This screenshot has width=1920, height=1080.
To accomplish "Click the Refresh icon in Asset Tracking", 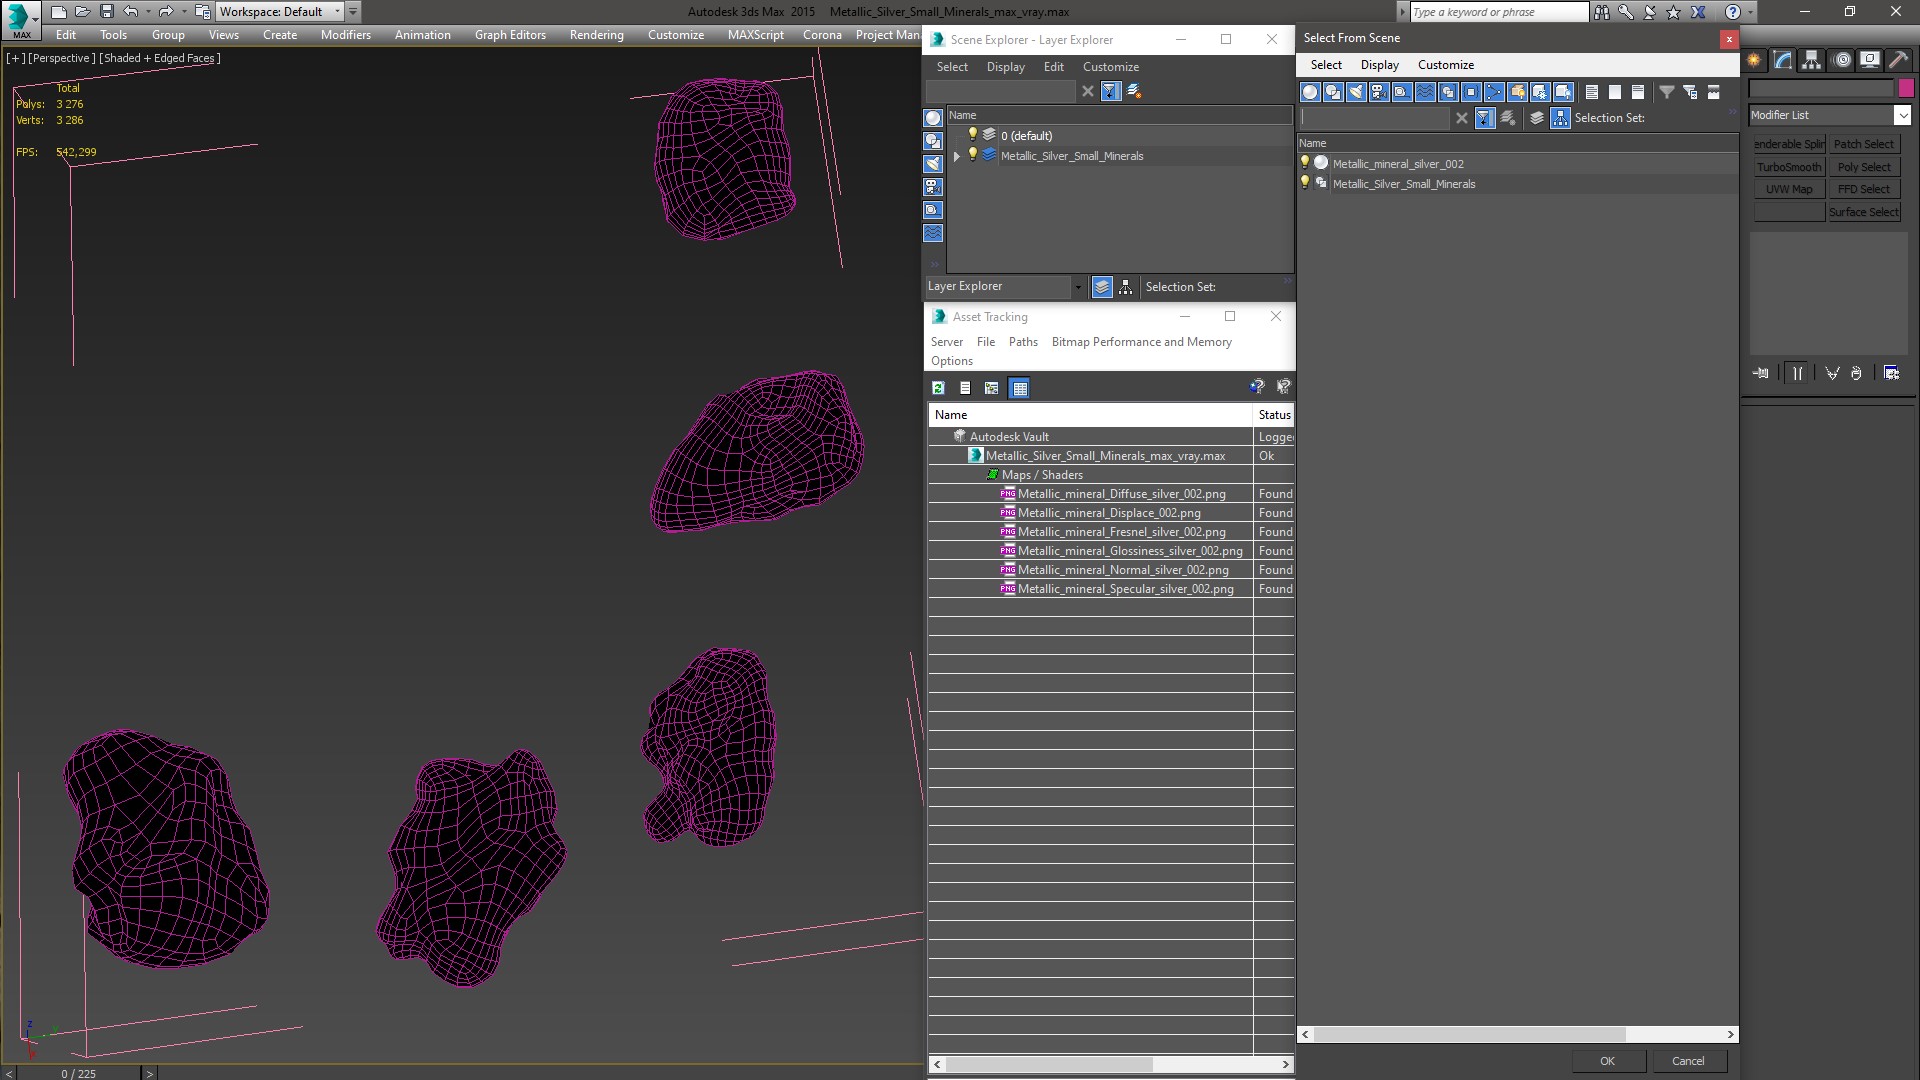I will pyautogui.click(x=938, y=388).
